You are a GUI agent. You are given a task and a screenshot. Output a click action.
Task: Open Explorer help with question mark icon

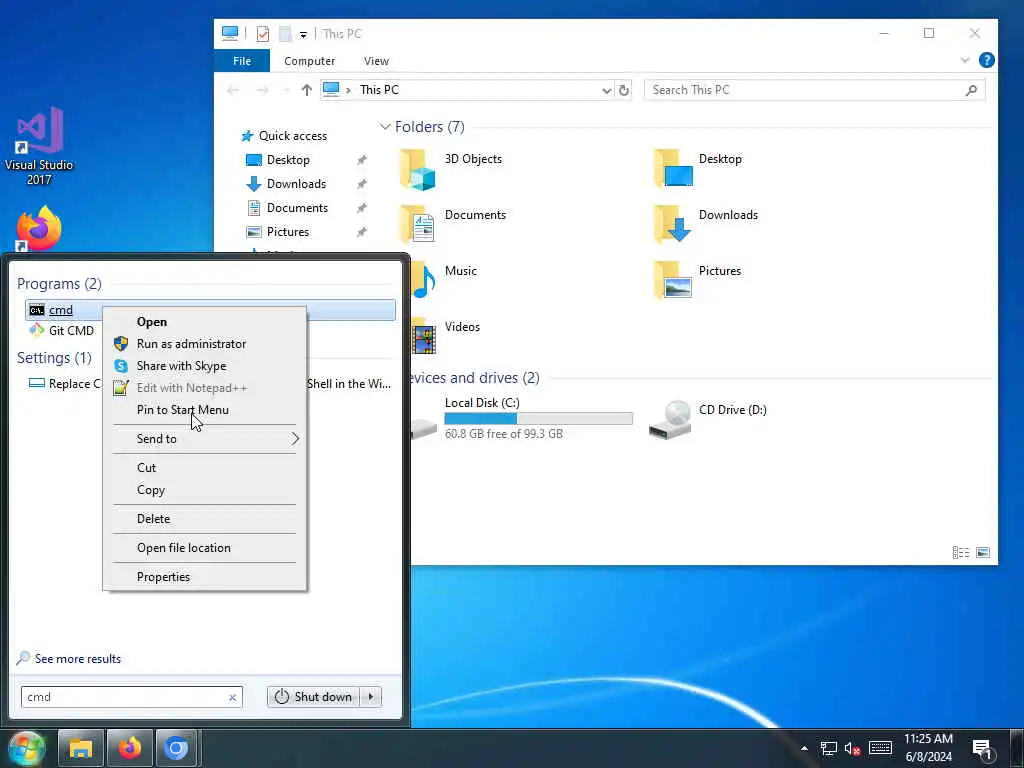point(987,60)
